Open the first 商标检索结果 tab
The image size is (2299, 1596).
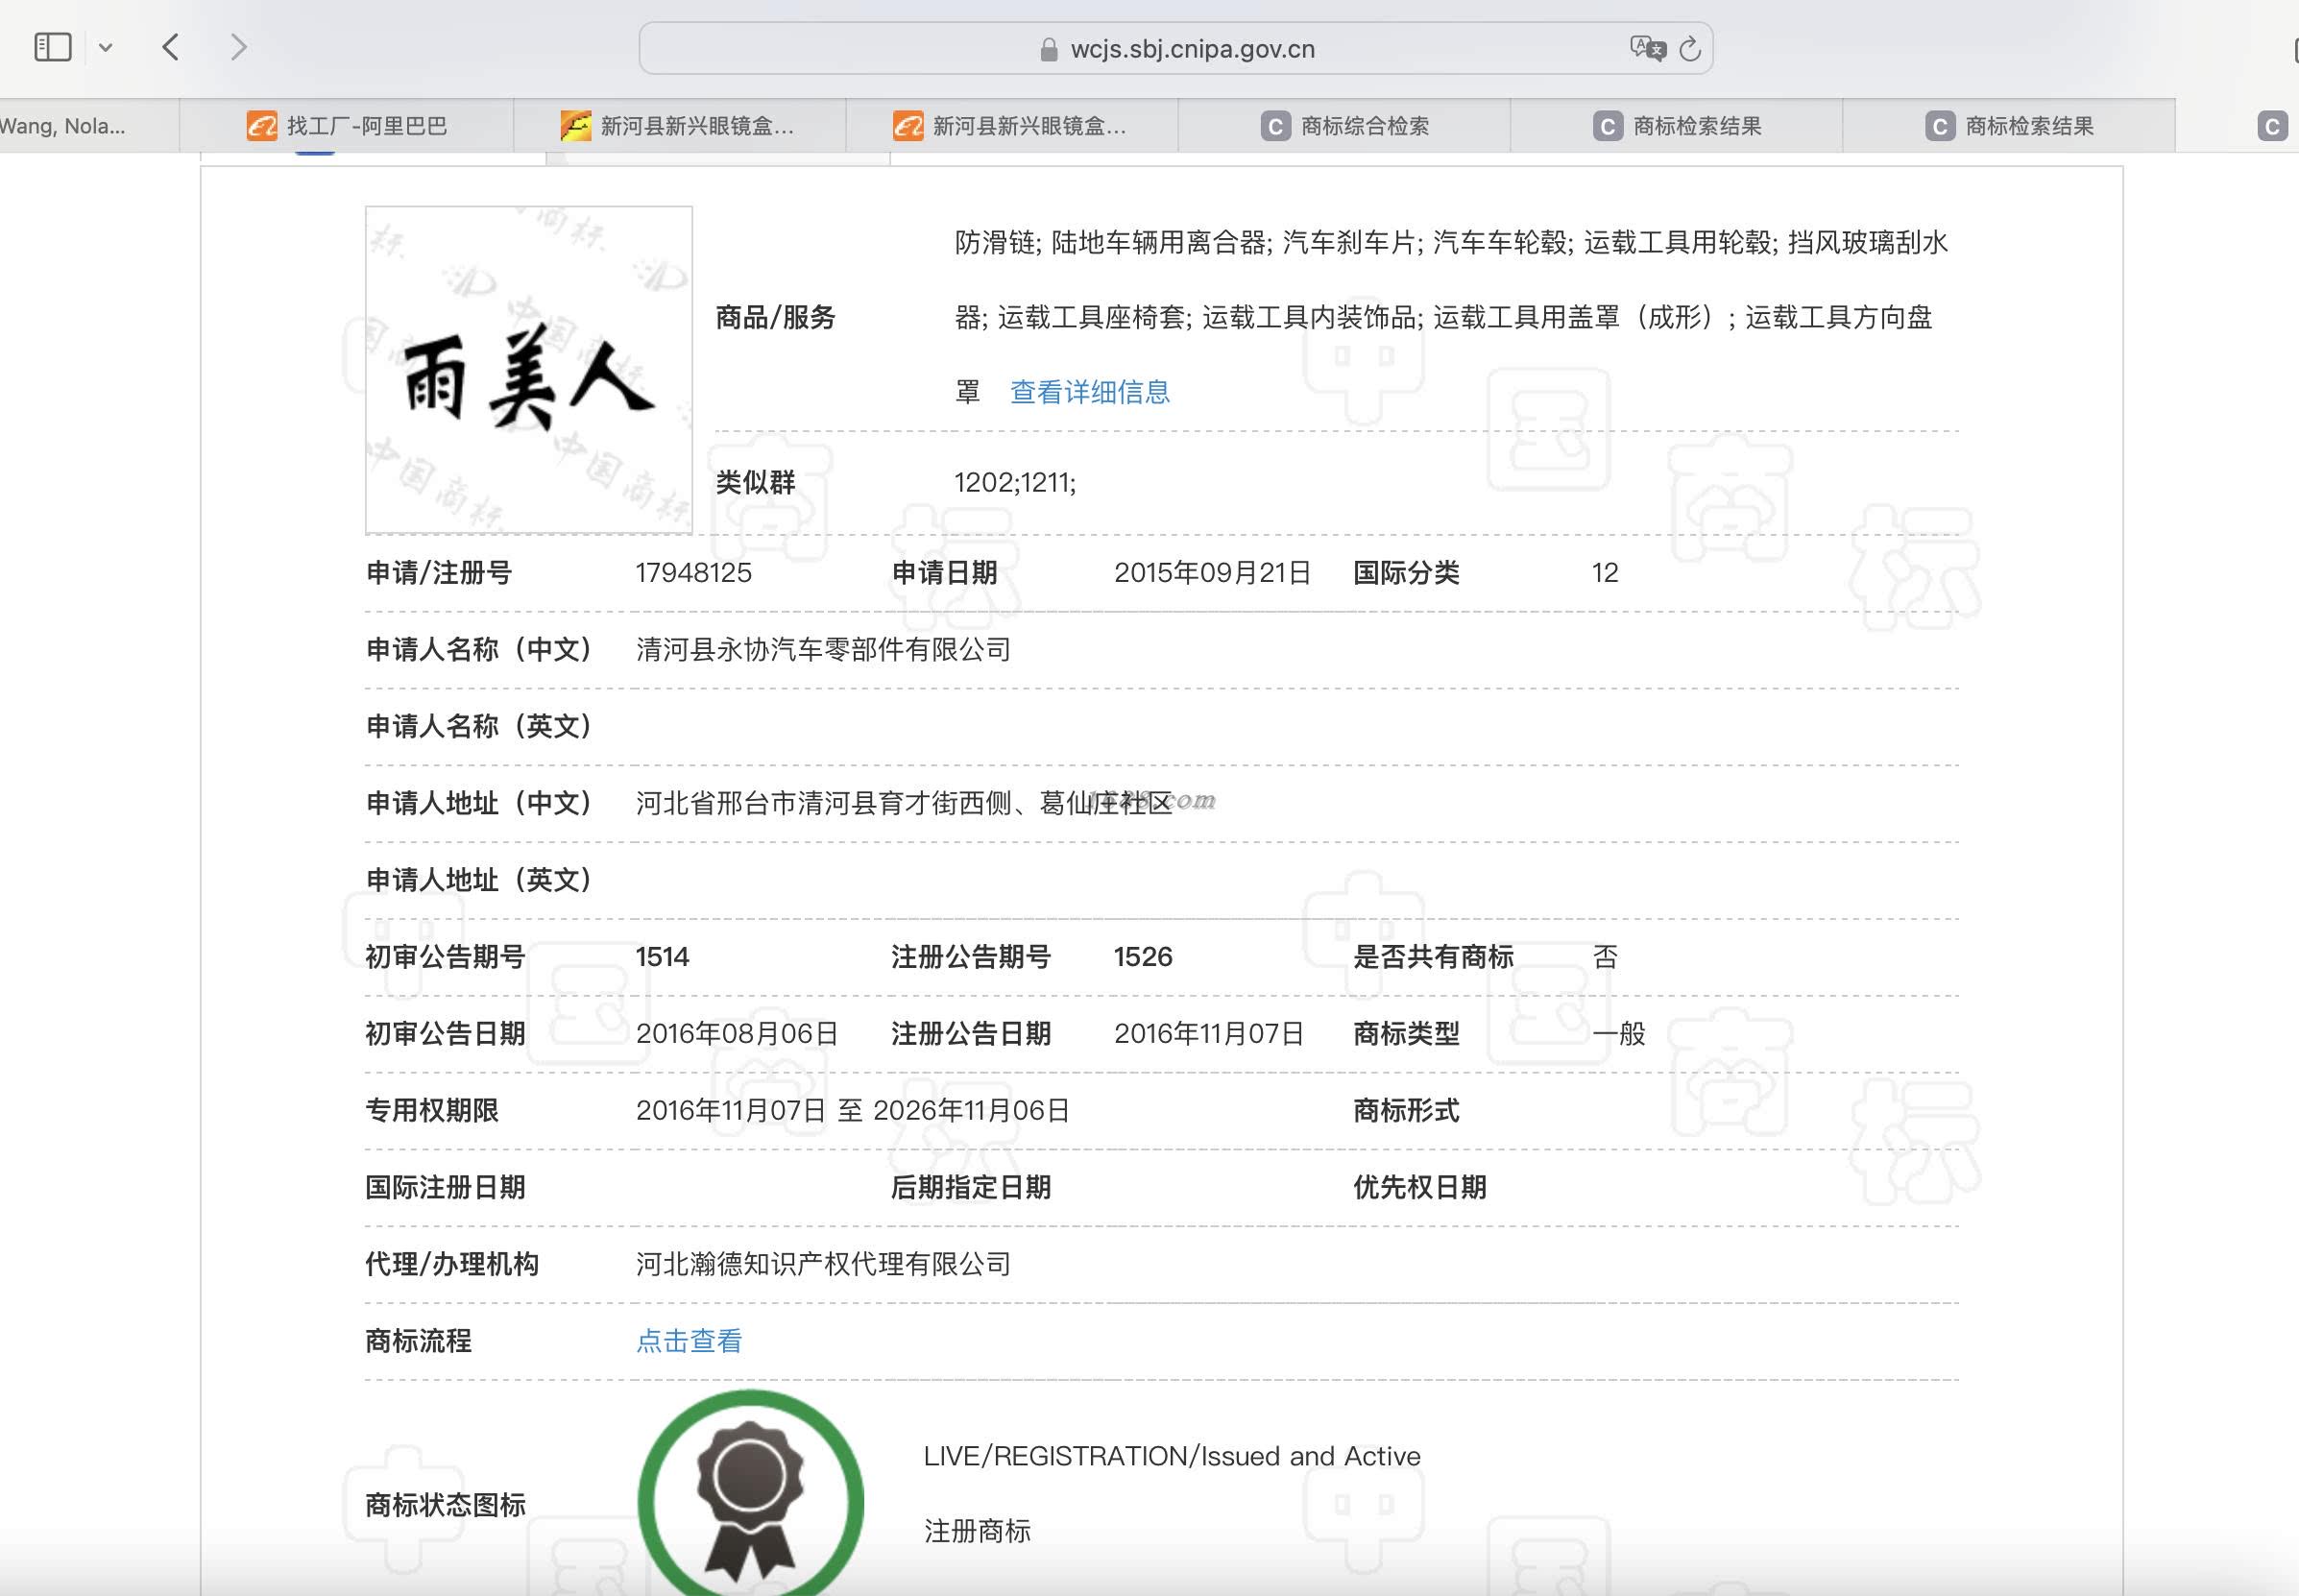coord(1696,126)
